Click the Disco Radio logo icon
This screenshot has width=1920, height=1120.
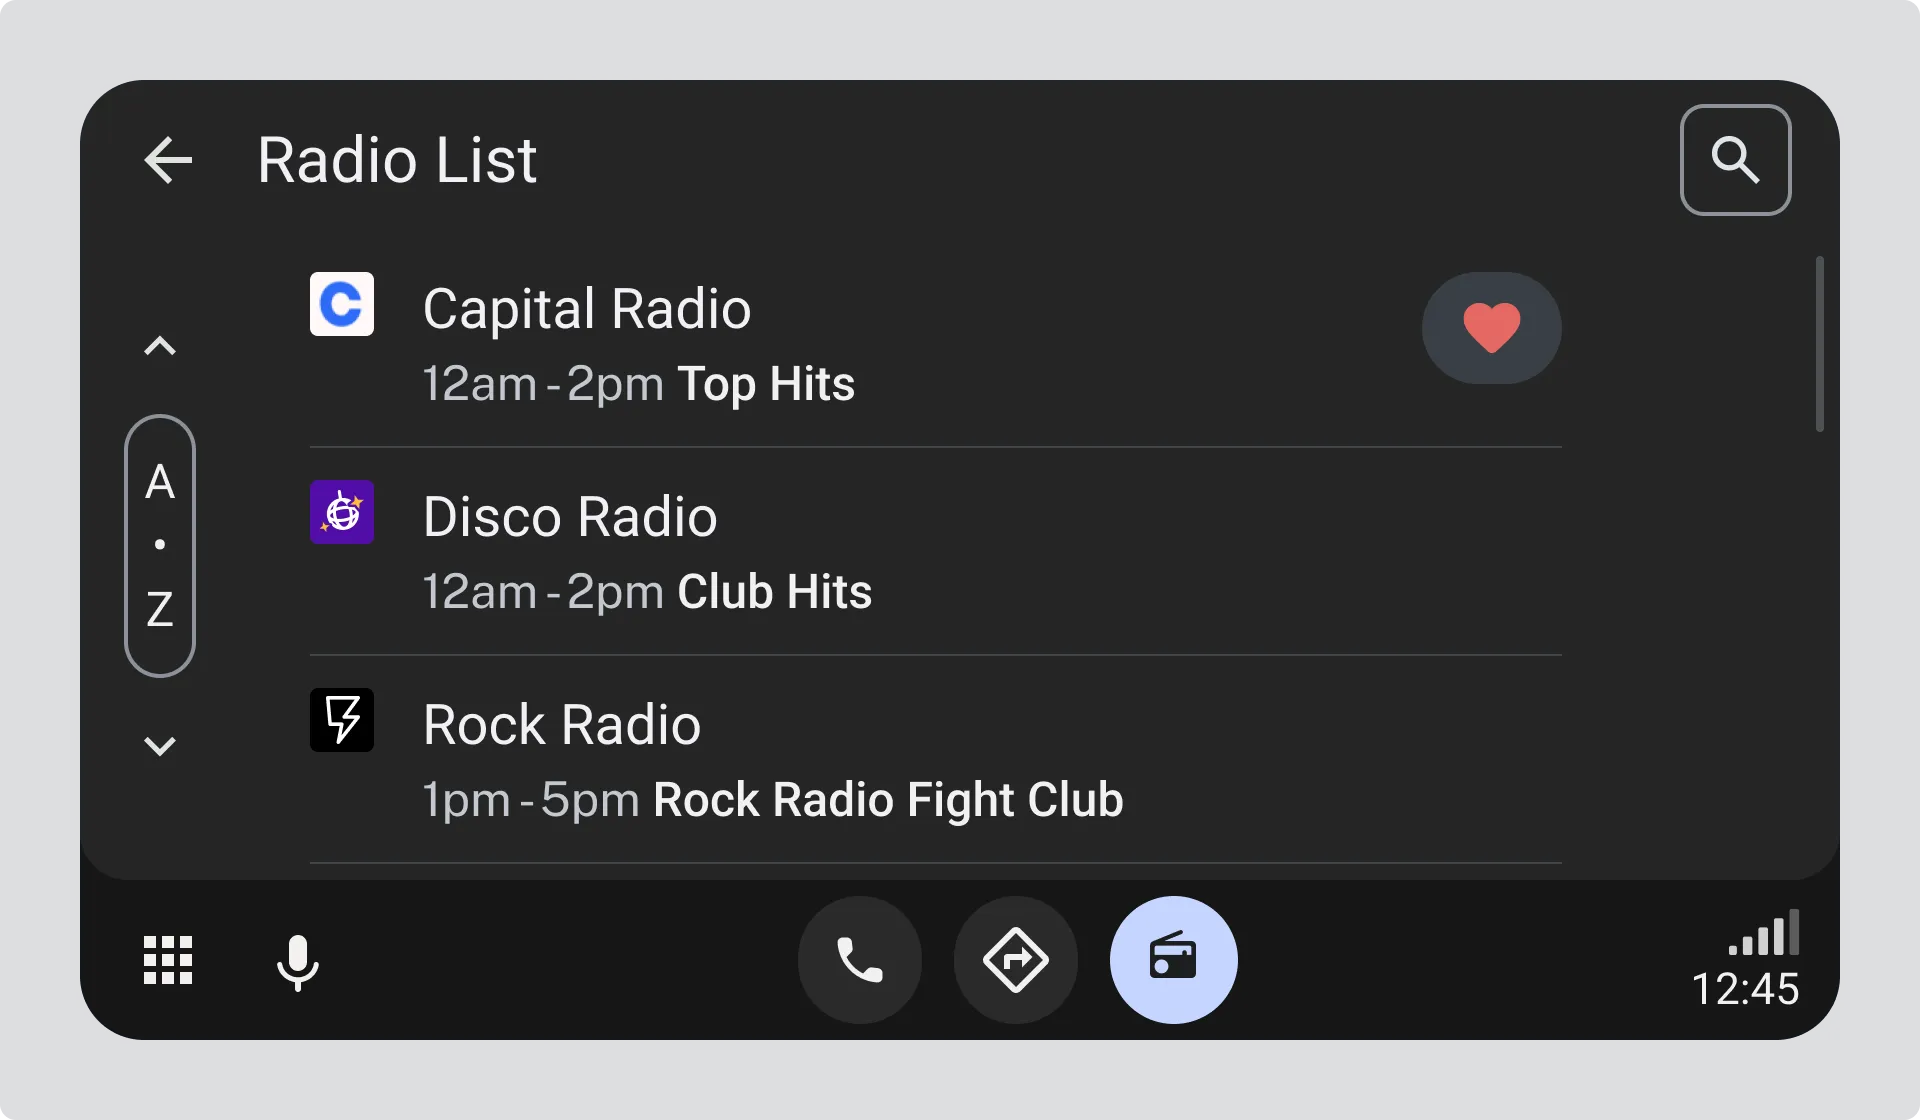[x=342, y=512]
